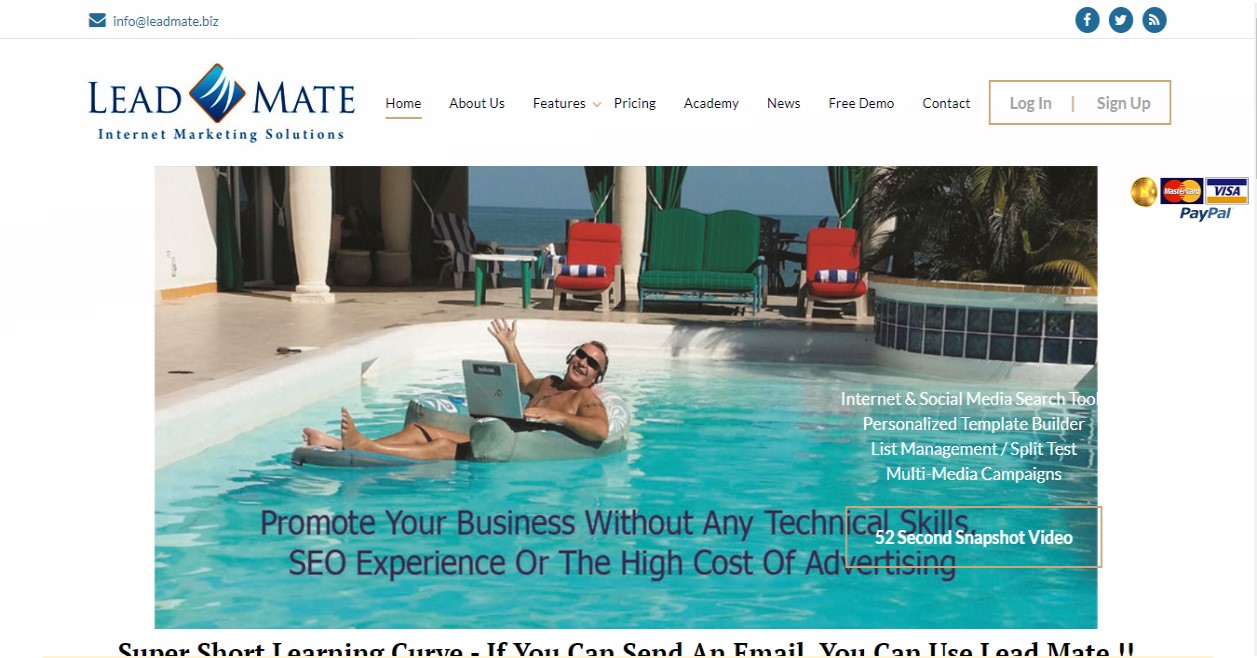Expand the Features dropdown chevron
Viewport: 1257px width, 658px height.
(597, 104)
